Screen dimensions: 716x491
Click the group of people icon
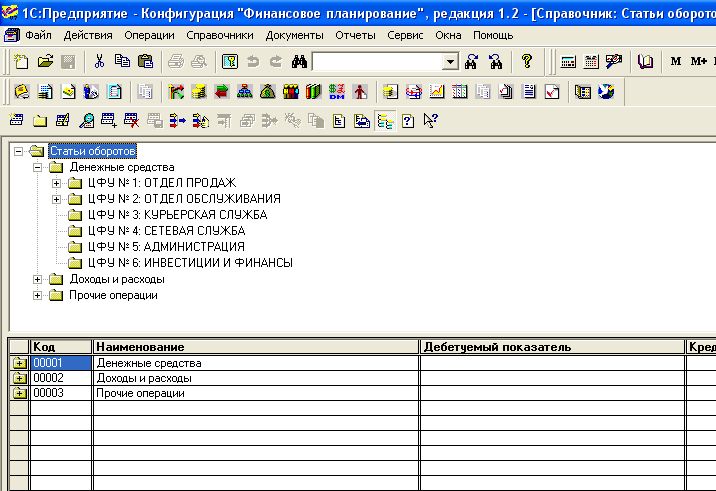[x=290, y=92]
